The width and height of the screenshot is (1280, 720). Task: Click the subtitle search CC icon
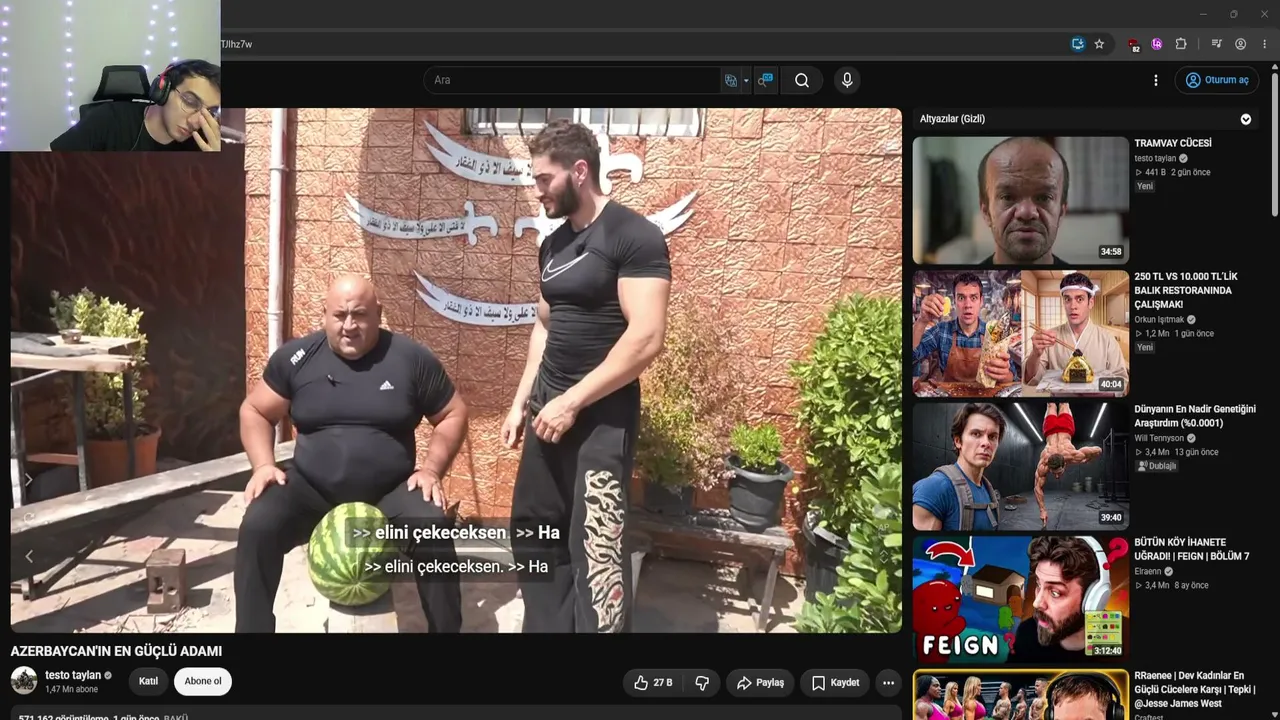pos(765,80)
